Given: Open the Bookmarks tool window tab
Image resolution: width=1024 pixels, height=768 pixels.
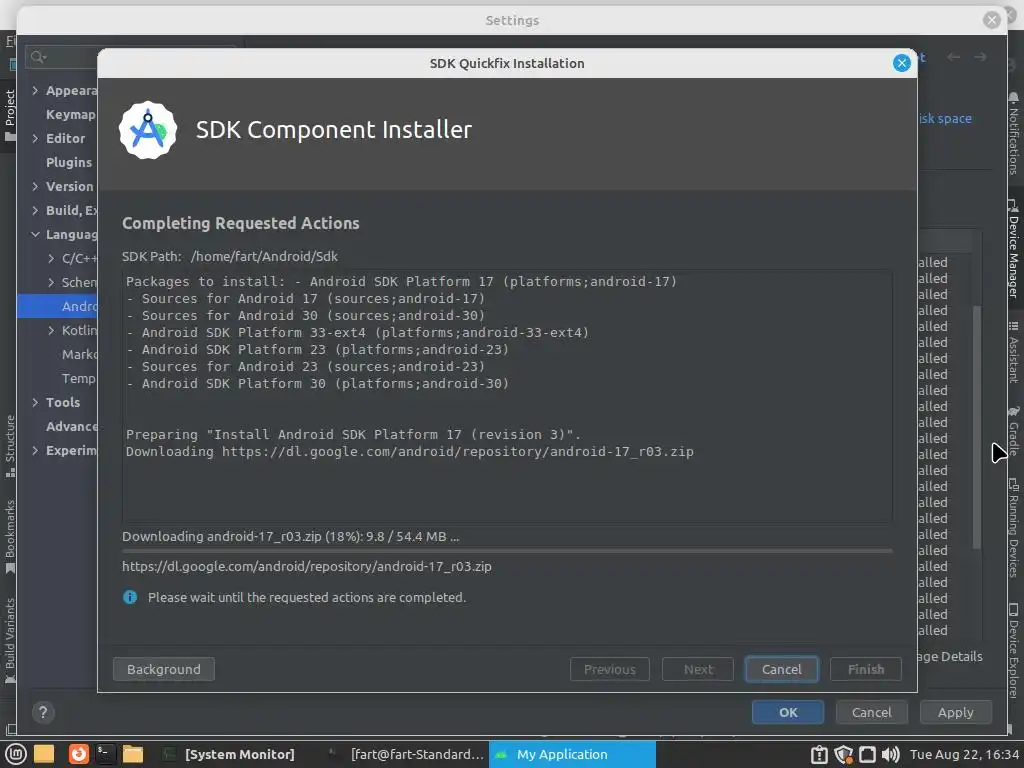Looking at the screenshot, I should tap(10, 537).
